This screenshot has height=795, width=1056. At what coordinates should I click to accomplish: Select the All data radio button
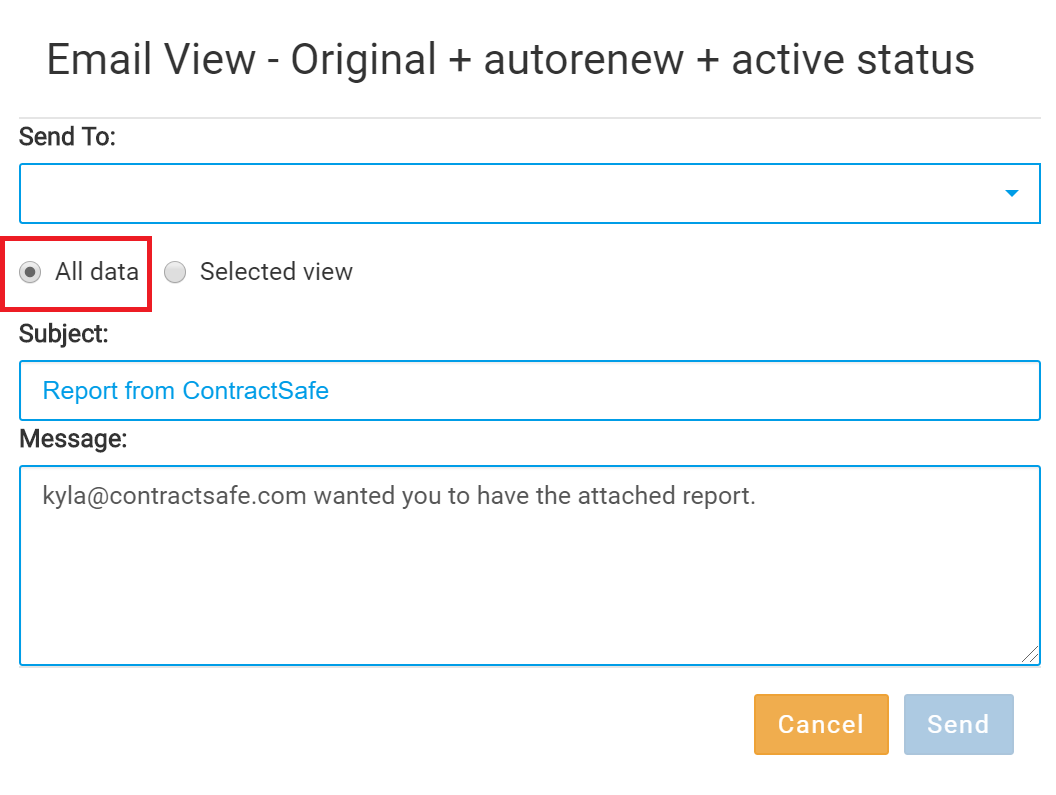30,272
